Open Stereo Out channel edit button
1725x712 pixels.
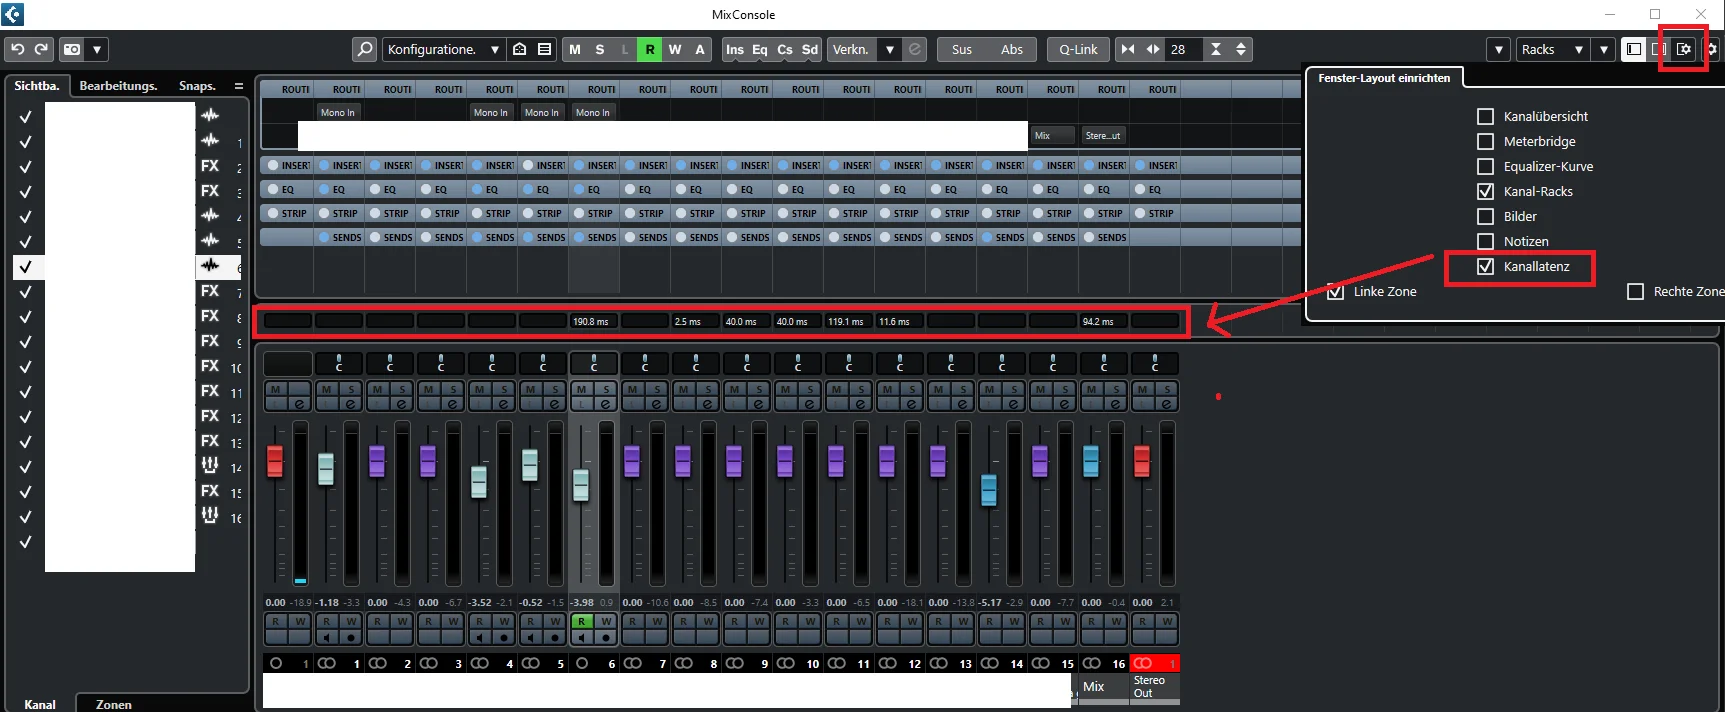pos(1166,404)
